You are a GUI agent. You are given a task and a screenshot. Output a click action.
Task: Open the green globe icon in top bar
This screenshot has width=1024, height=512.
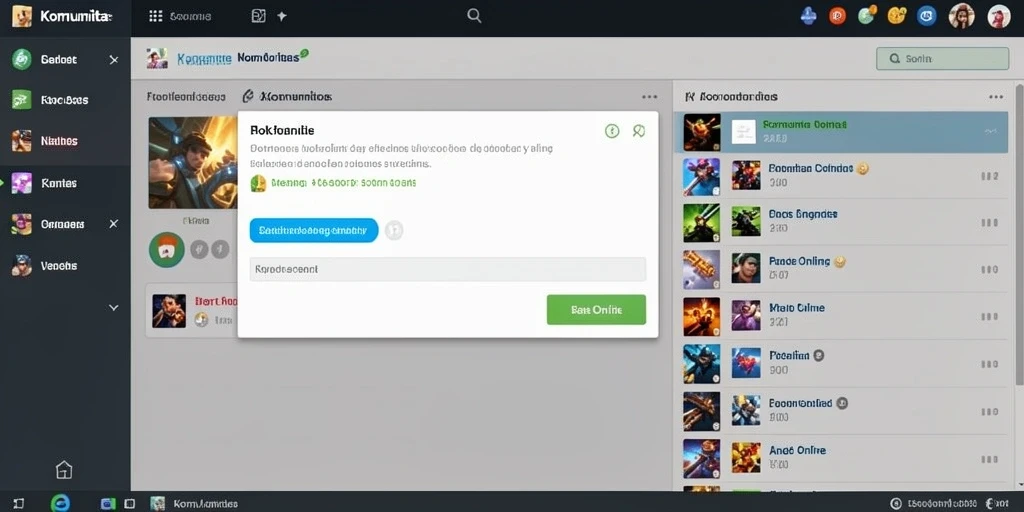coord(867,16)
